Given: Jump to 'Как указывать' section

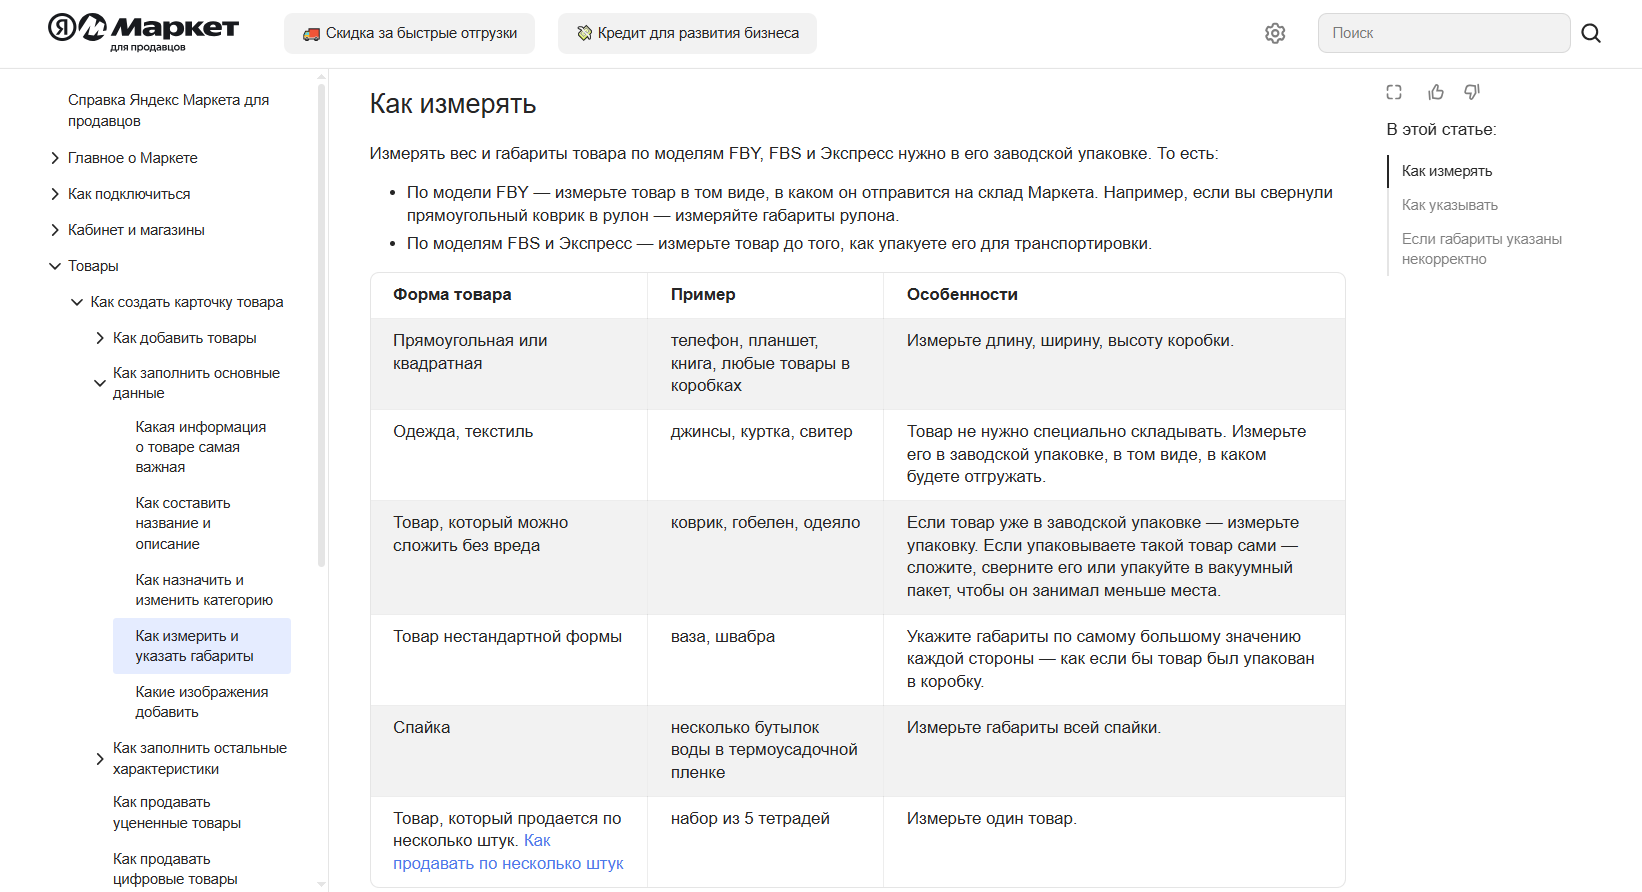Looking at the screenshot, I should pos(1449,205).
